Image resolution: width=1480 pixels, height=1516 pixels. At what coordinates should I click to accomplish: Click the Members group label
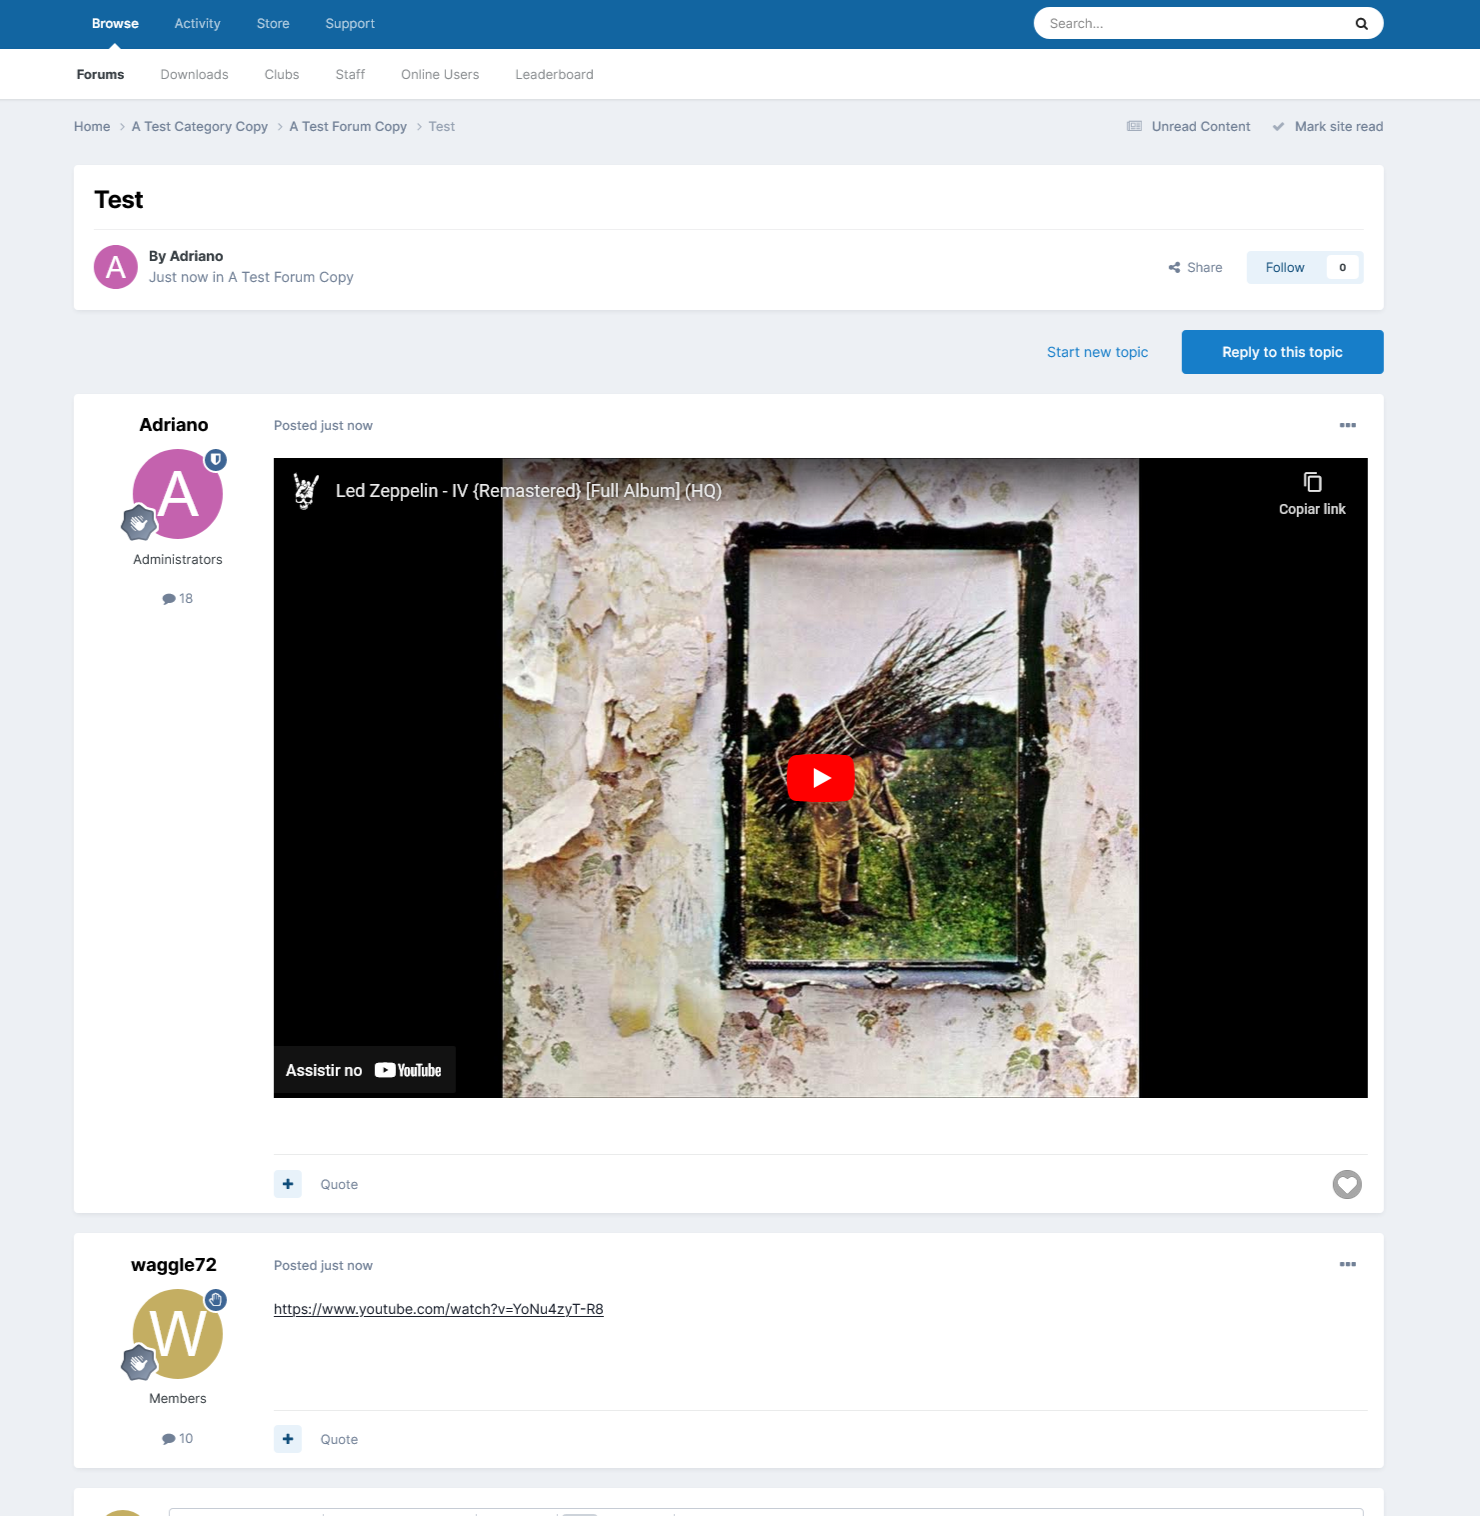tap(178, 1399)
